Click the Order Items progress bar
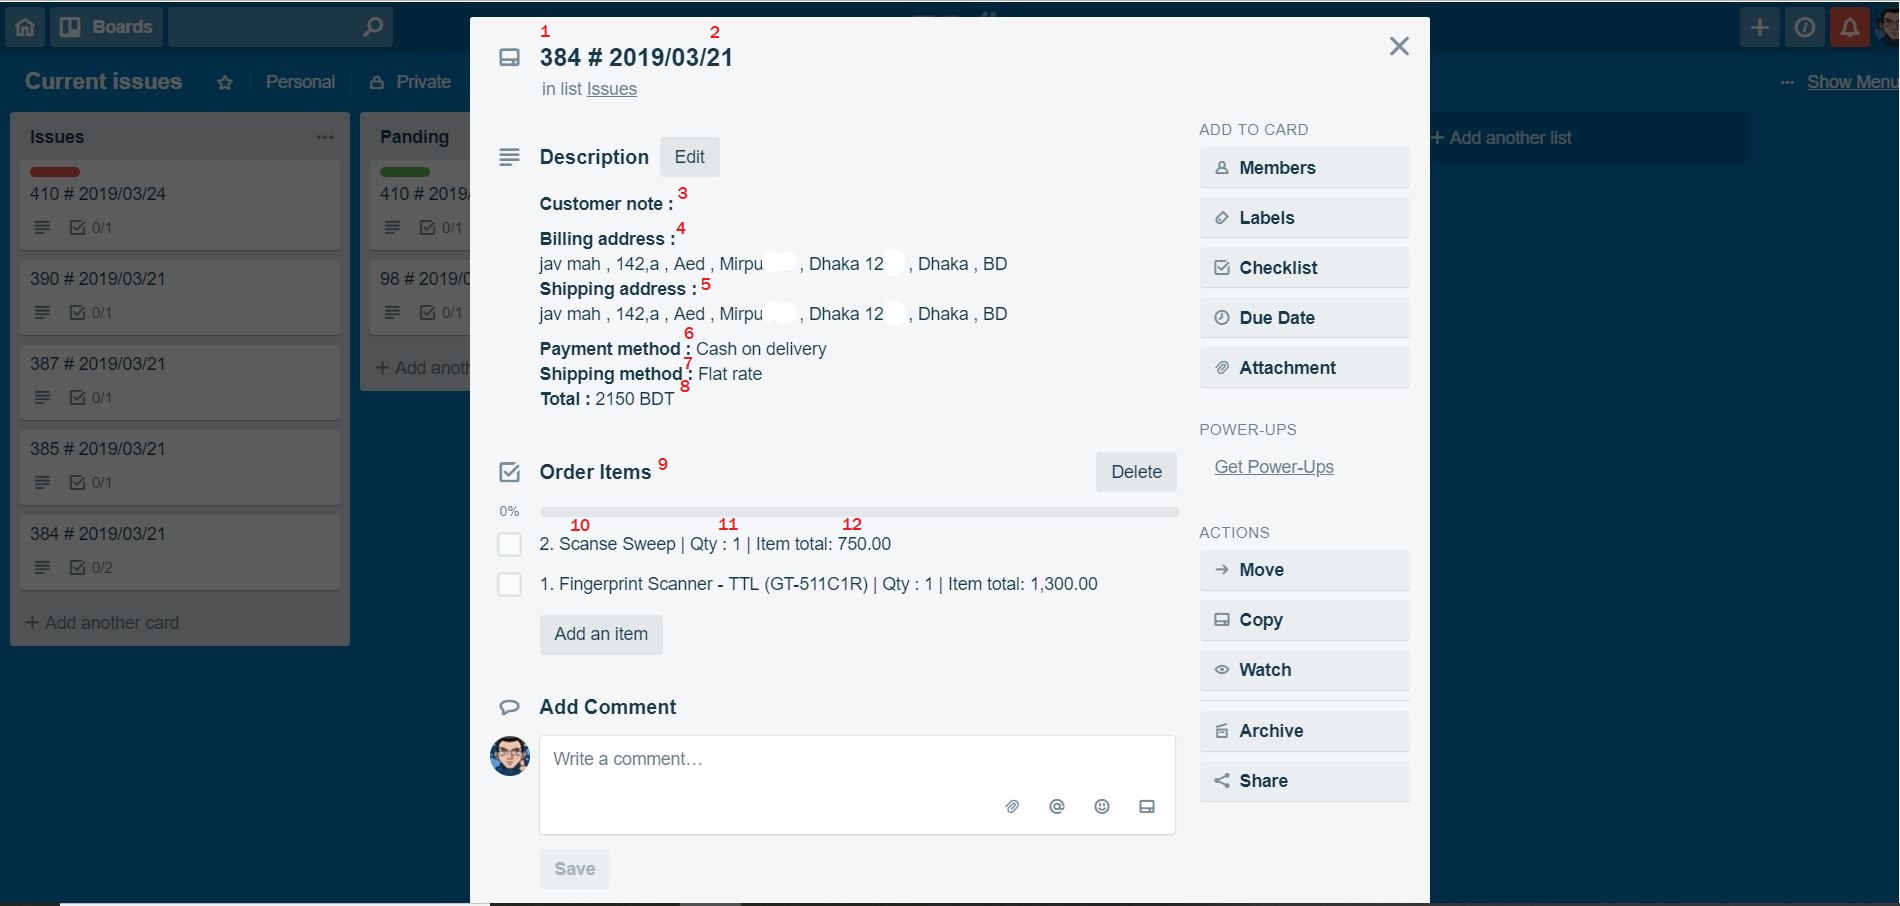Viewport: 1900px width, 906px height. tap(859, 512)
